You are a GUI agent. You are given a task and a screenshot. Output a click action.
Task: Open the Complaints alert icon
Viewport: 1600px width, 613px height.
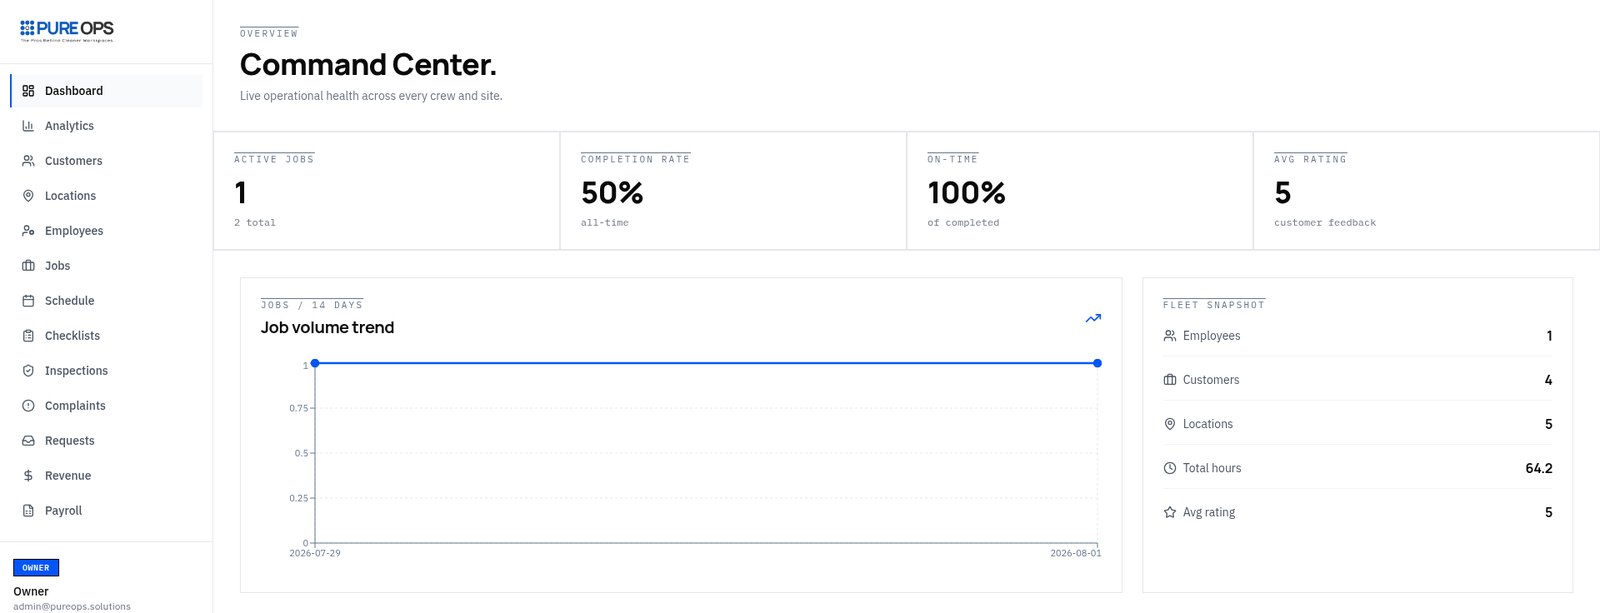pyautogui.click(x=28, y=406)
